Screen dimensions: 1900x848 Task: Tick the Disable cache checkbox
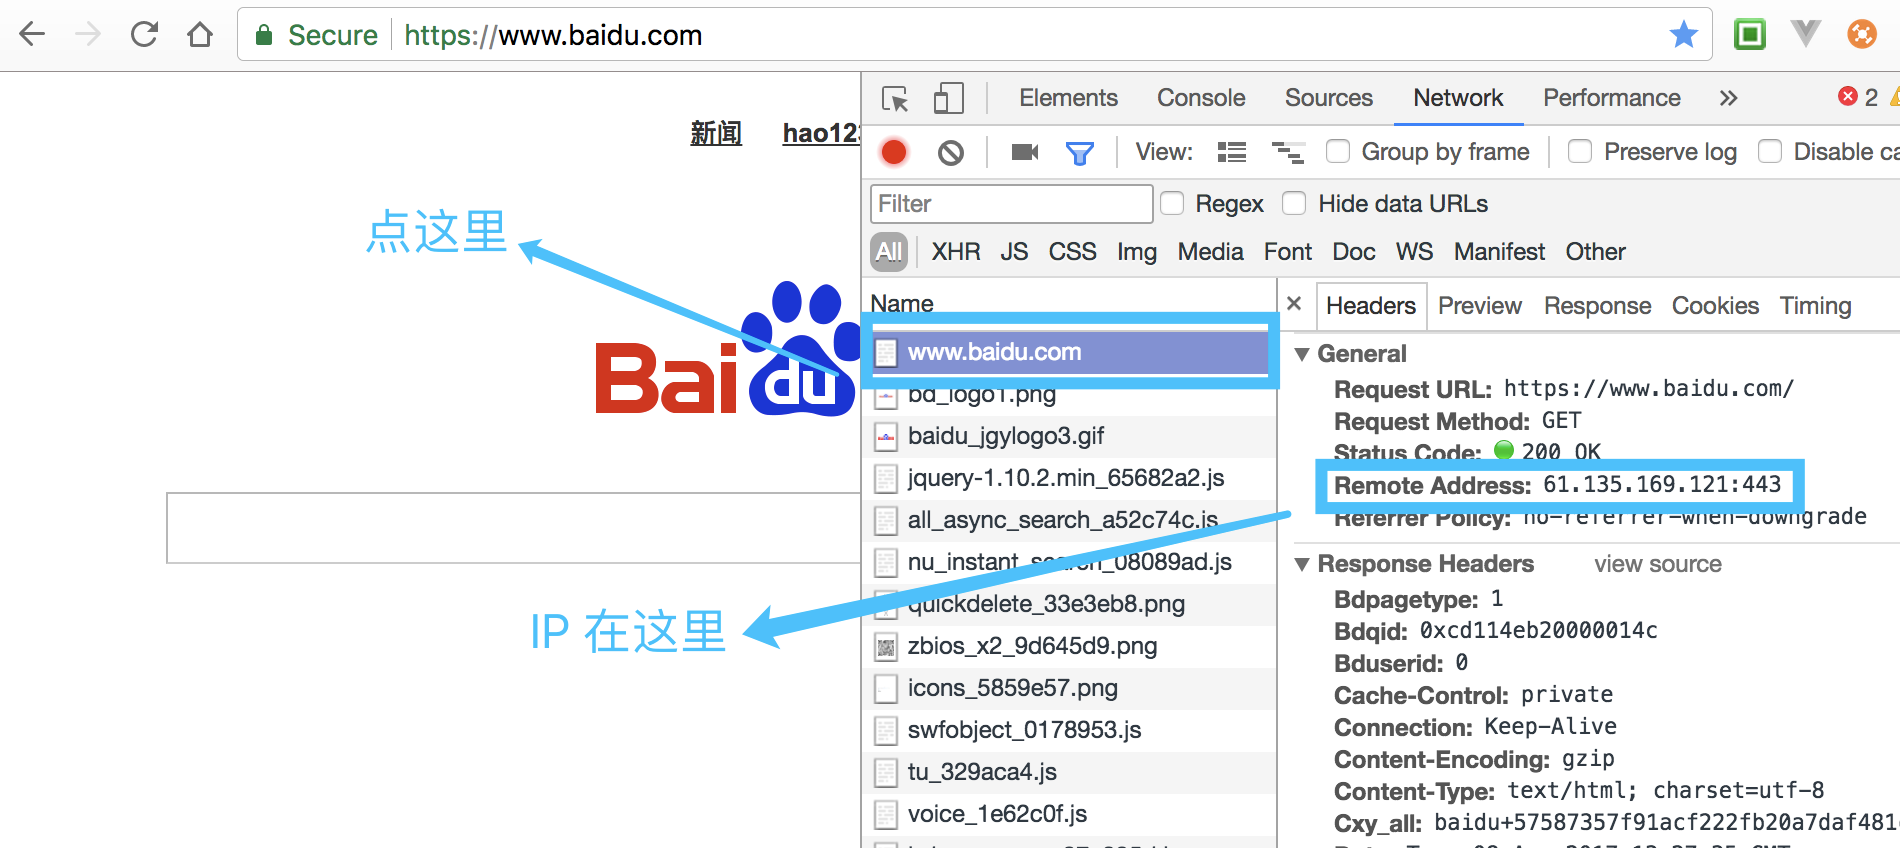[1770, 151]
